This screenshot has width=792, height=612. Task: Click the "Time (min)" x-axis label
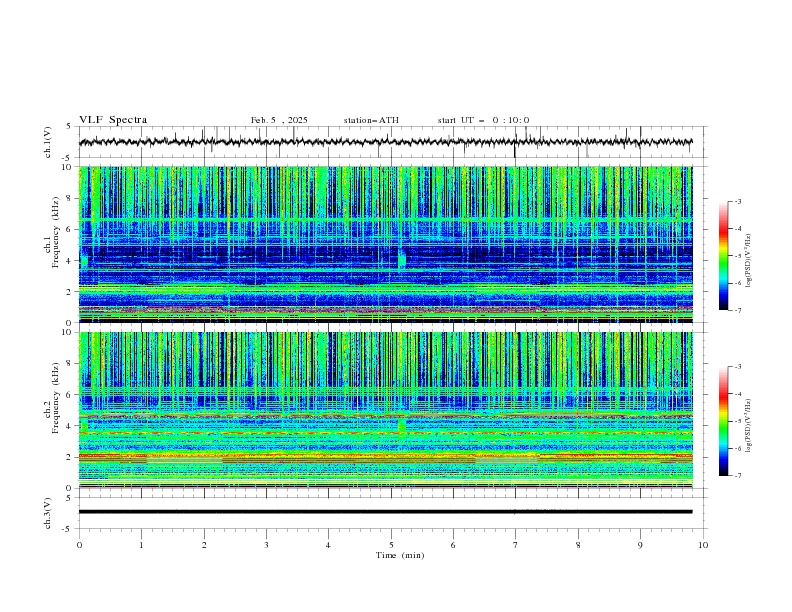(x=400, y=555)
